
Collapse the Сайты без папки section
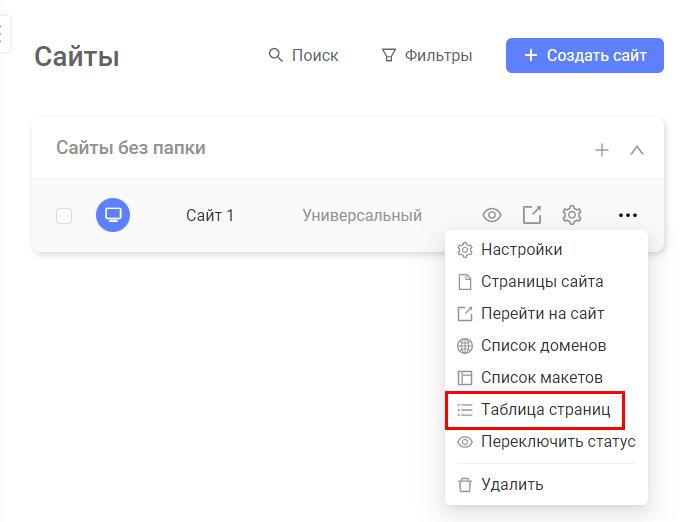(x=636, y=150)
